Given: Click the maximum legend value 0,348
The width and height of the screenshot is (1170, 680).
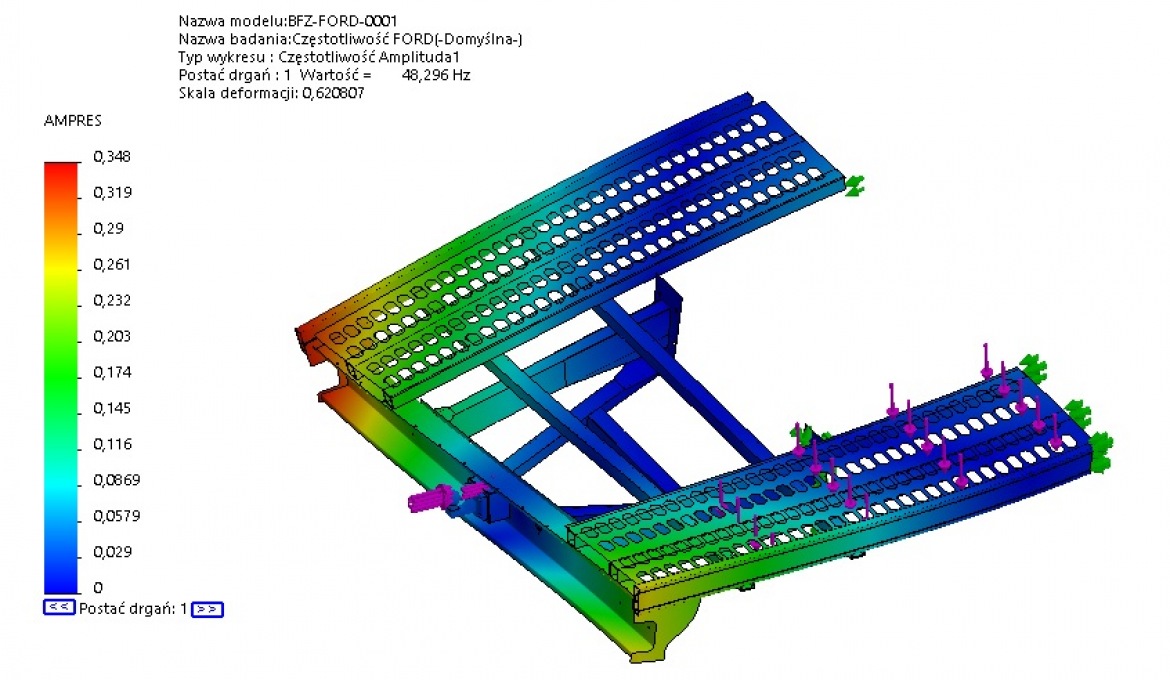Looking at the screenshot, I should (112, 157).
